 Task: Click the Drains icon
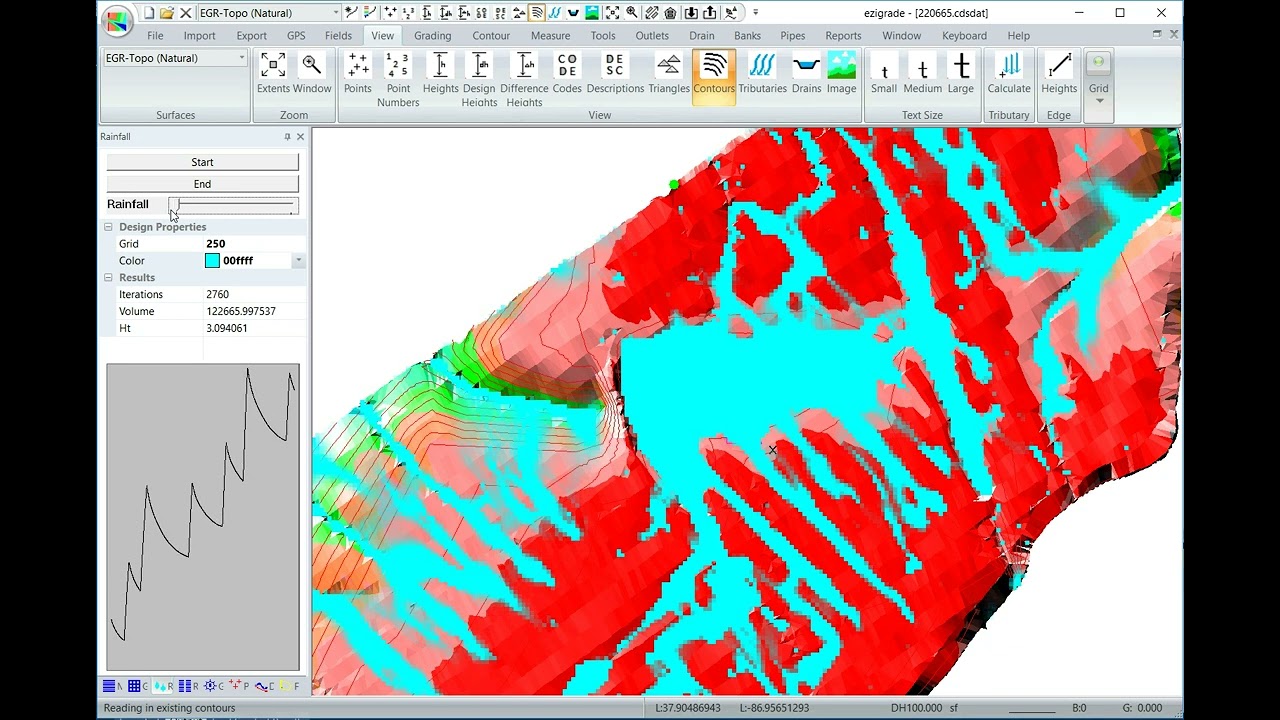806,73
